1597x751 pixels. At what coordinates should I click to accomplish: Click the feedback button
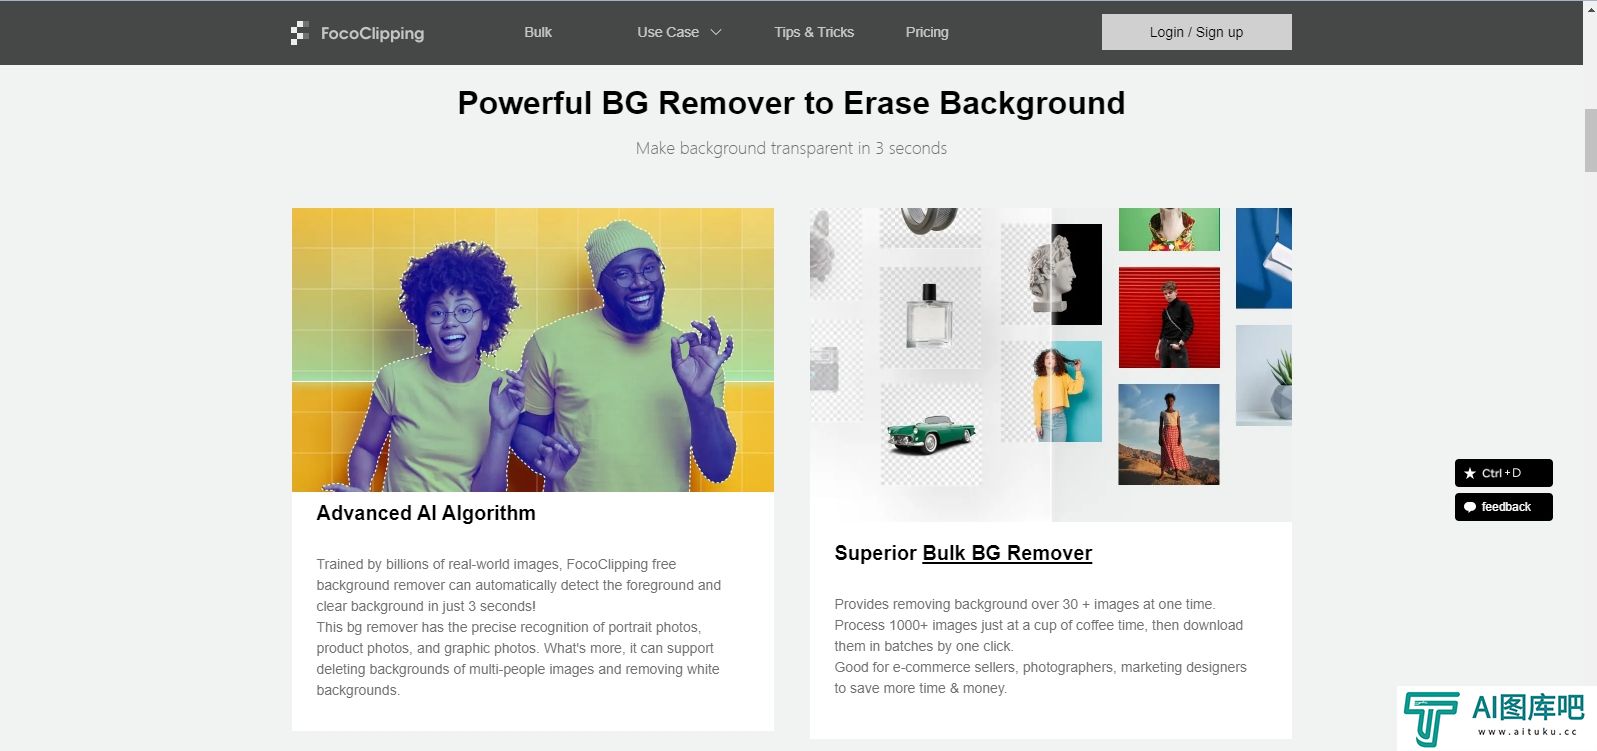pyautogui.click(x=1503, y=507)
